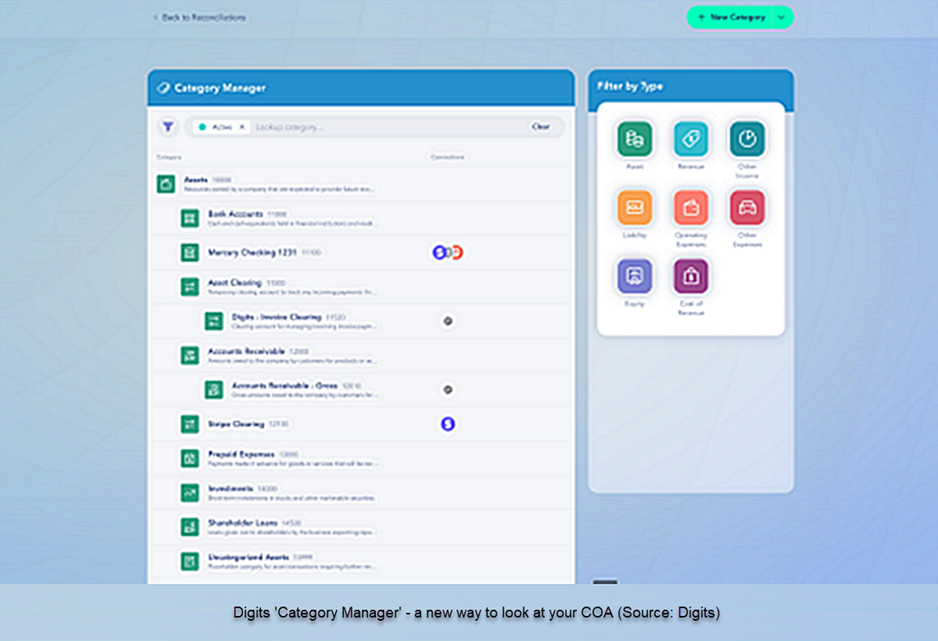
Task: Open the funnel filter in Category Manager
Action: (168, 127)
